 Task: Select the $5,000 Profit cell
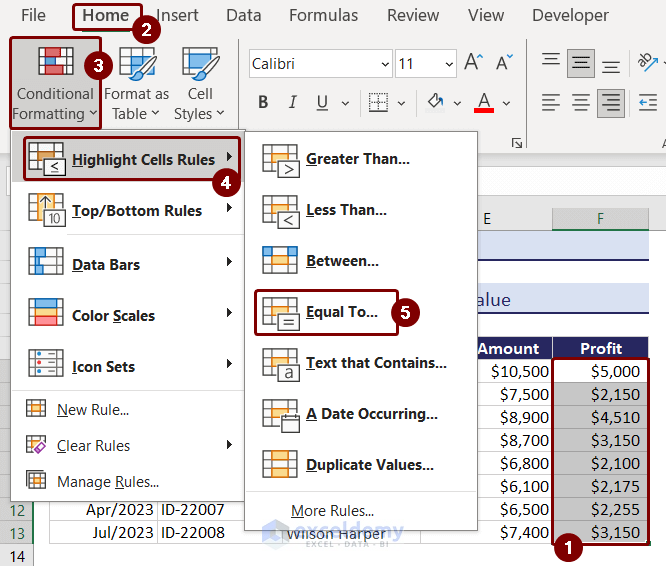[600, 371]
